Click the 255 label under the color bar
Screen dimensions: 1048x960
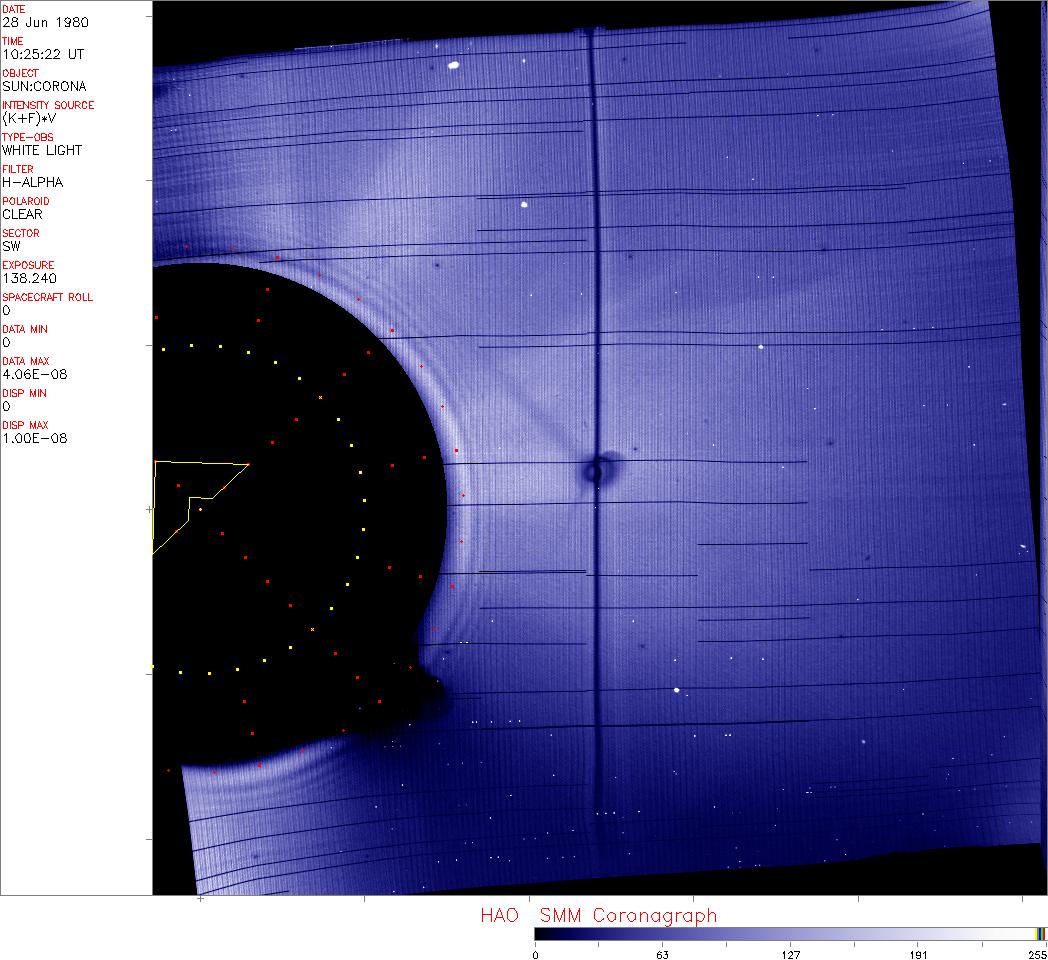(x=1037, y=954)
